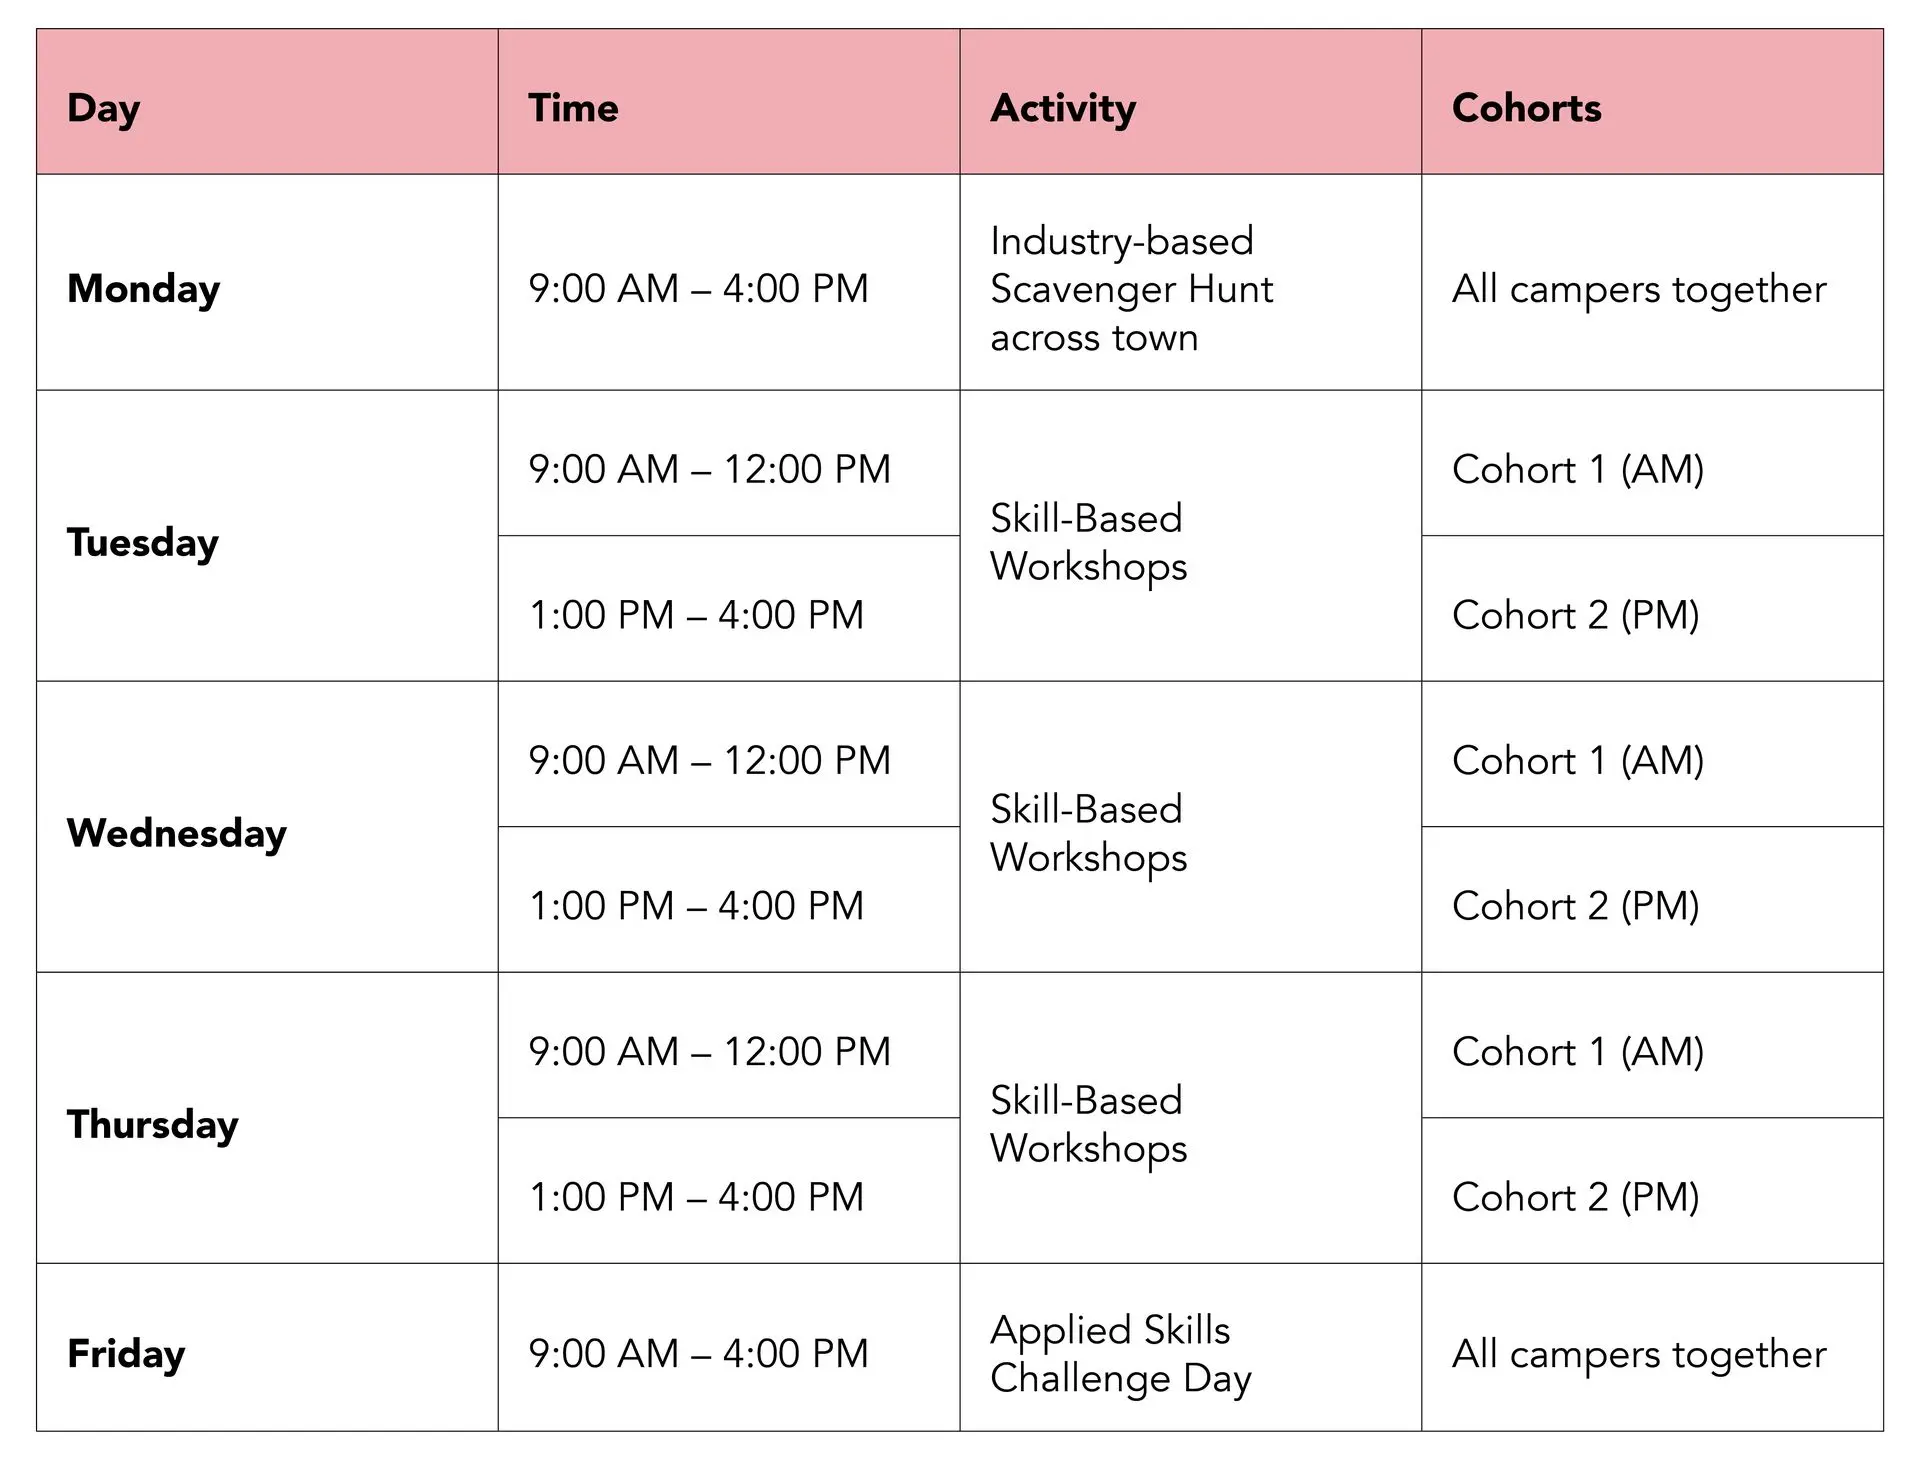
Task: Select the Thursday row label
Action: coord(152,1124)
